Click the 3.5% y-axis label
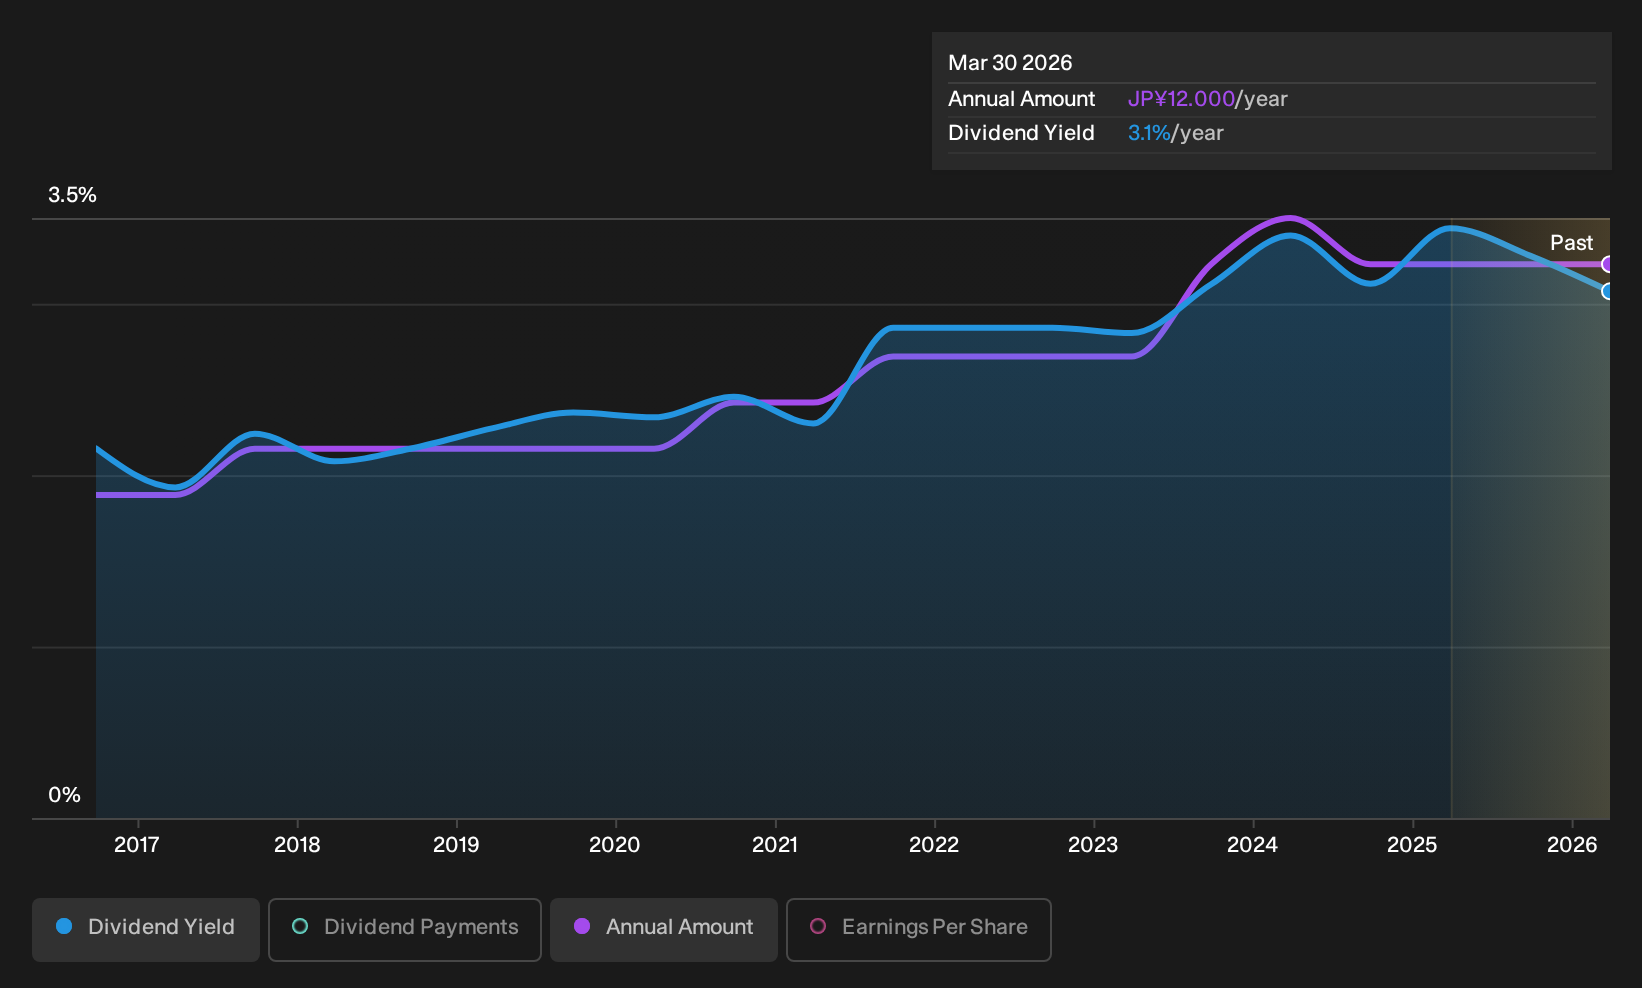This screenshot has height=988, width=1642. click(x=72, y=195)
